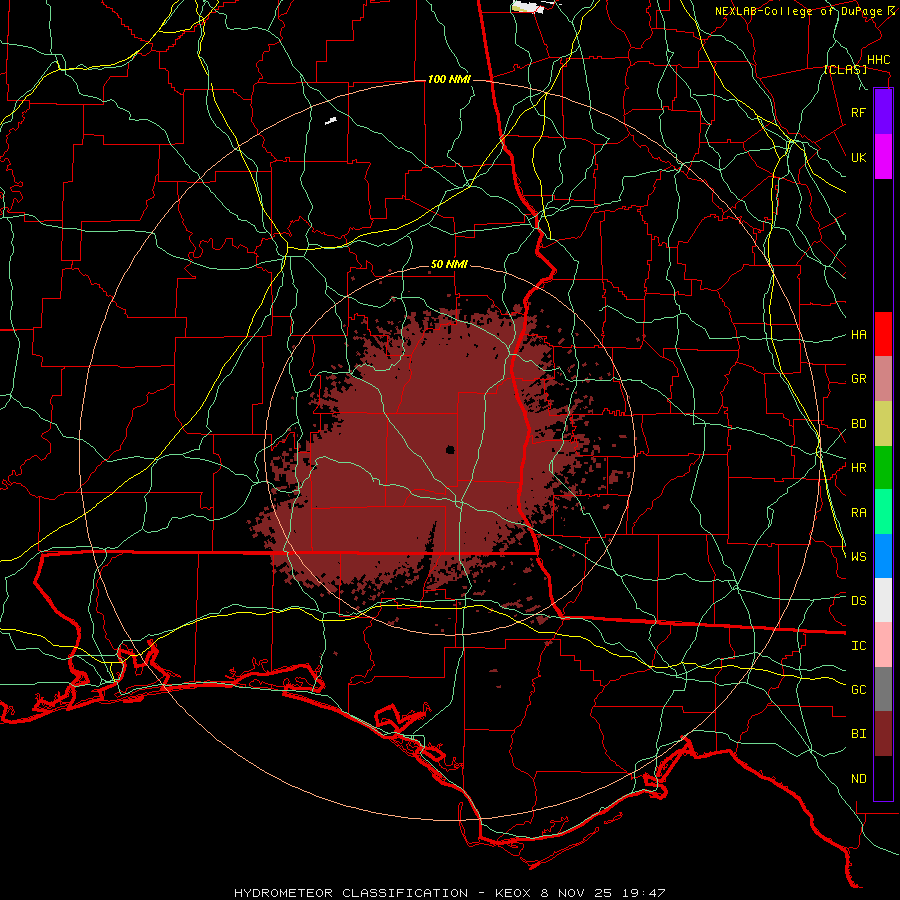The height and width of the screenshot is (900, 900).
Task: Click the black radar site dot
Action: pos(450,449)
